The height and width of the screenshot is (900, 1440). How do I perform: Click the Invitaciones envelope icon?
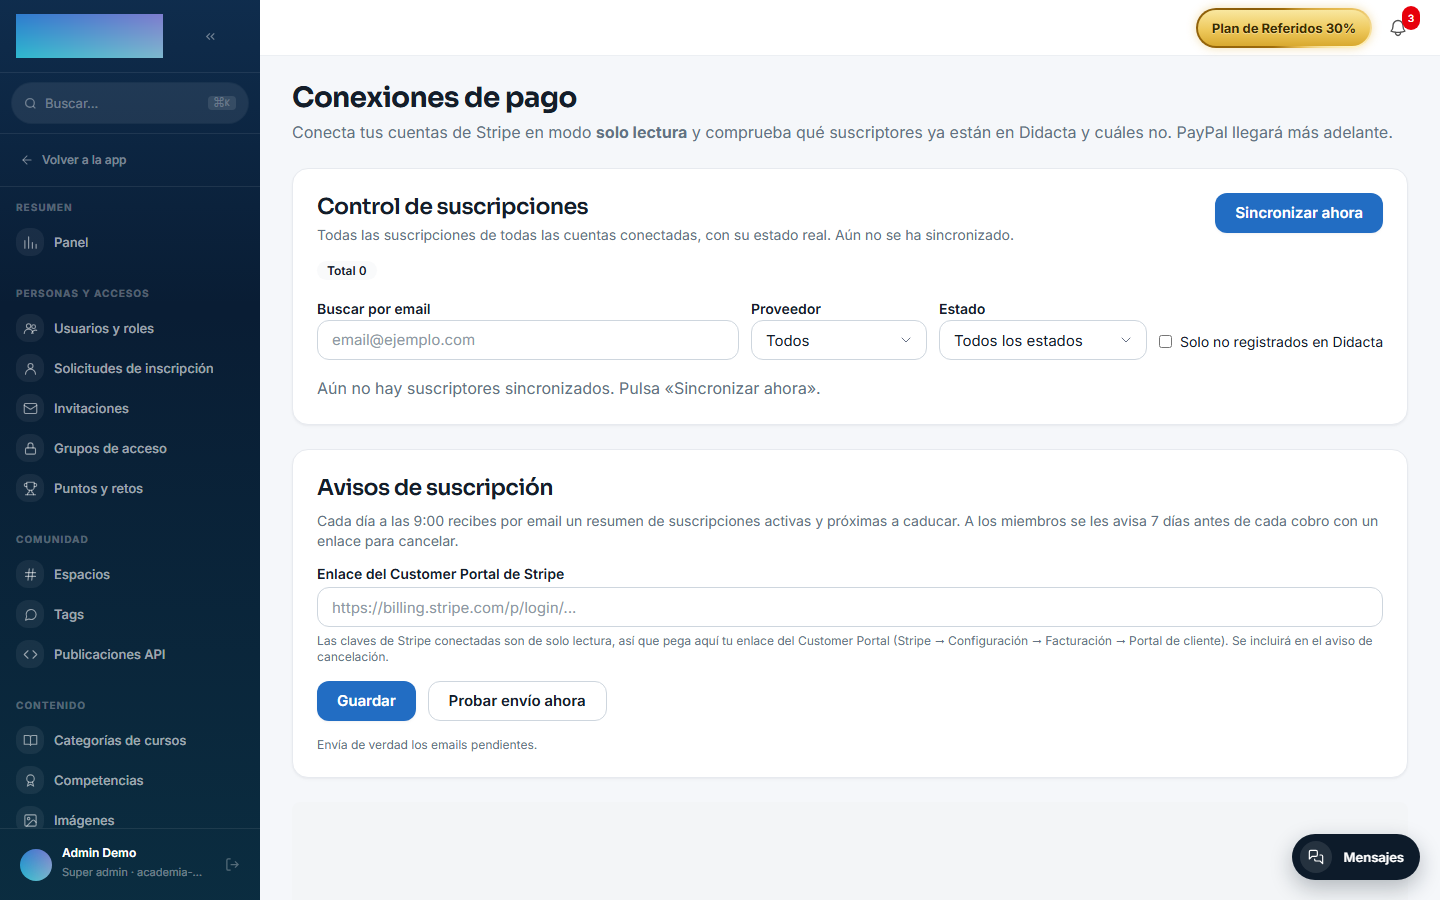tap(31, 409)
